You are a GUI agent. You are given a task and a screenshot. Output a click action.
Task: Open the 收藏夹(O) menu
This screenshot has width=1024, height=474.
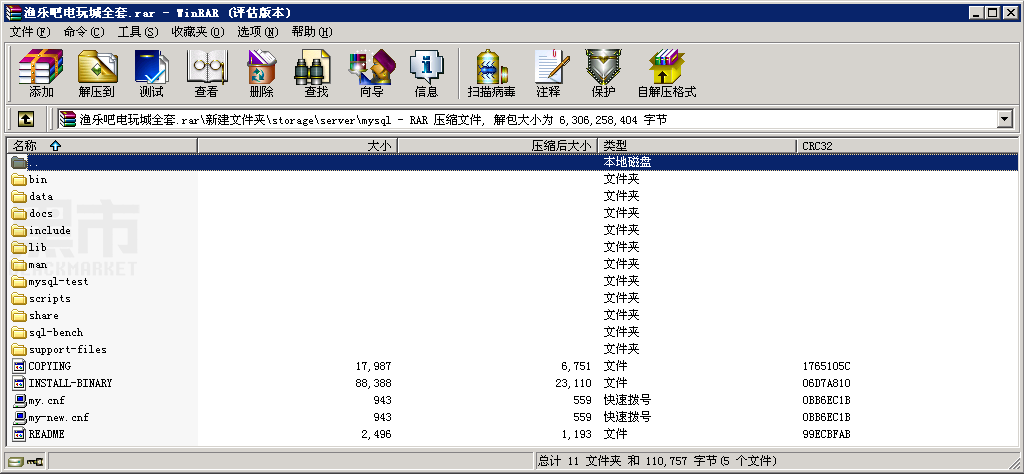(x=198, y=32)
